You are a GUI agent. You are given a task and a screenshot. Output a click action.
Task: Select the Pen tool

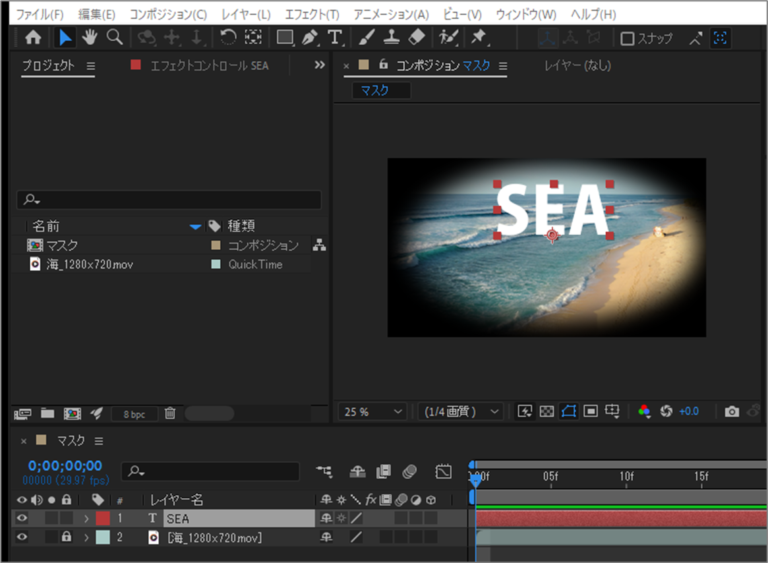310,37
